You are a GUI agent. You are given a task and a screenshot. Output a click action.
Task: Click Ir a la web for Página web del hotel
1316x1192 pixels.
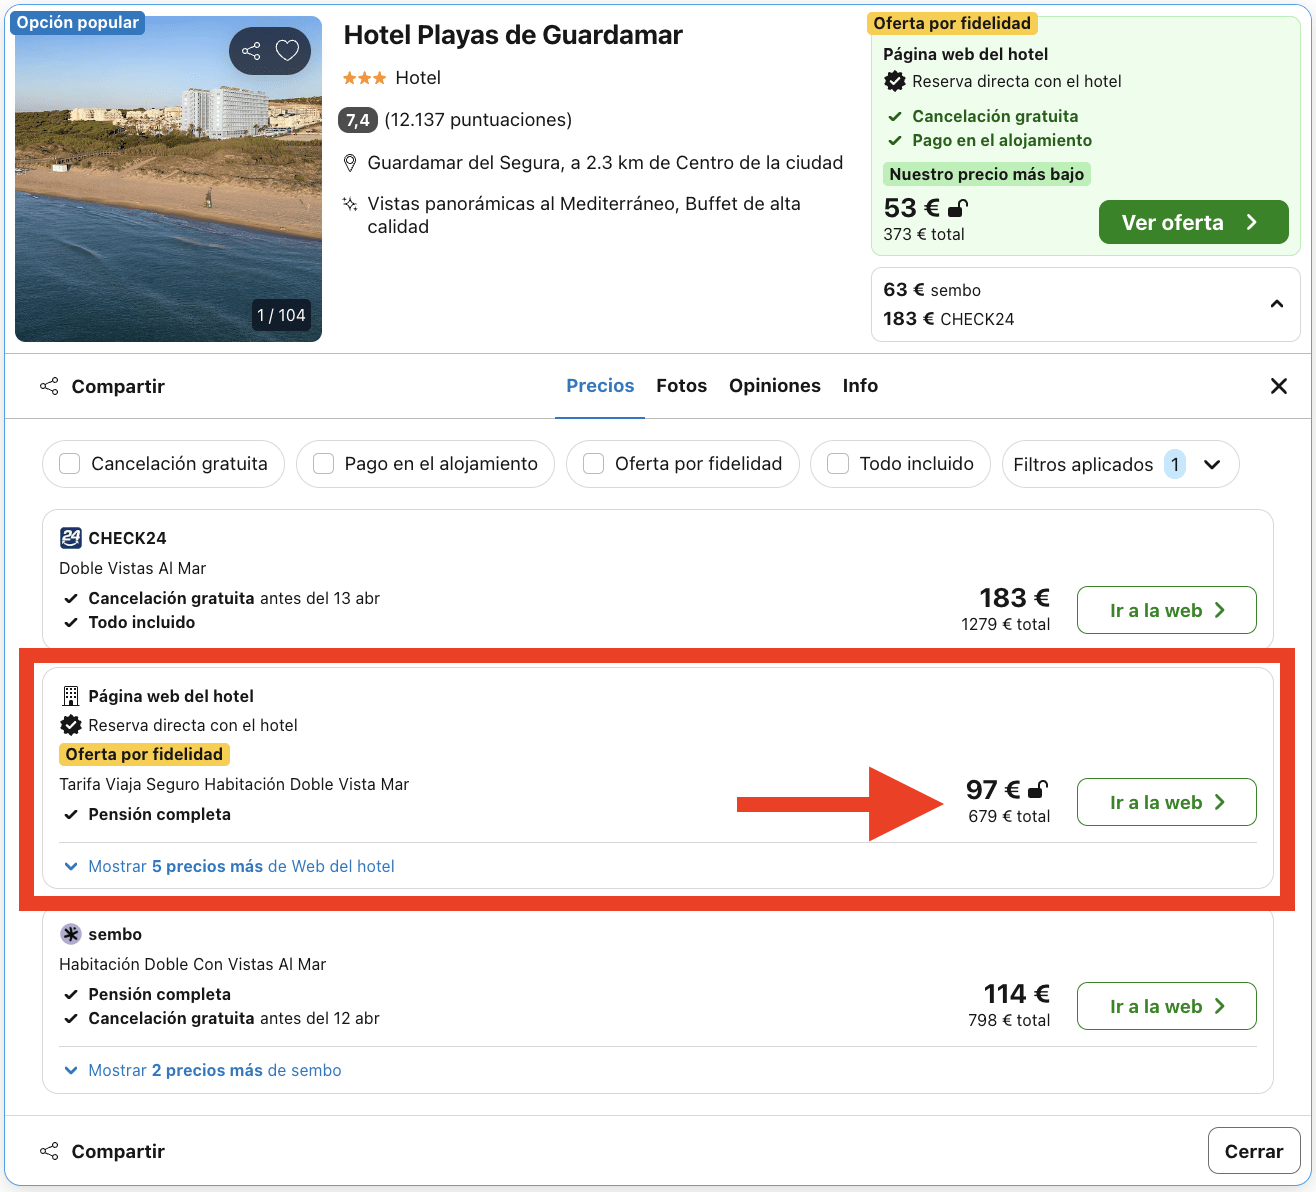pos(1166,802)
